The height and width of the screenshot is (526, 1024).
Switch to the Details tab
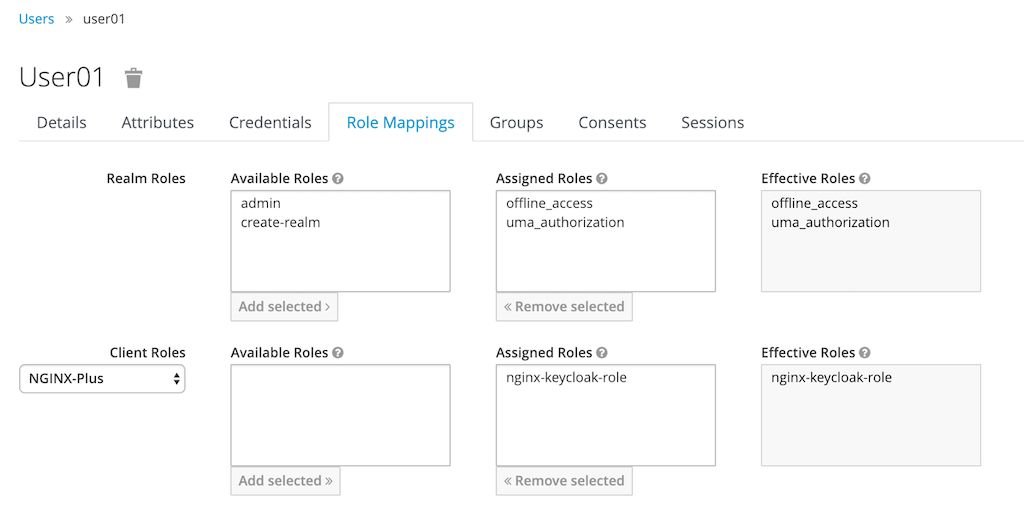coord(62,123)
